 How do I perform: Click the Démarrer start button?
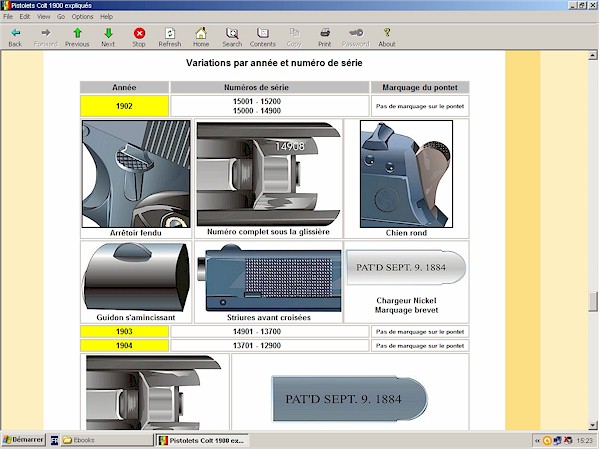tap(23, 440)
